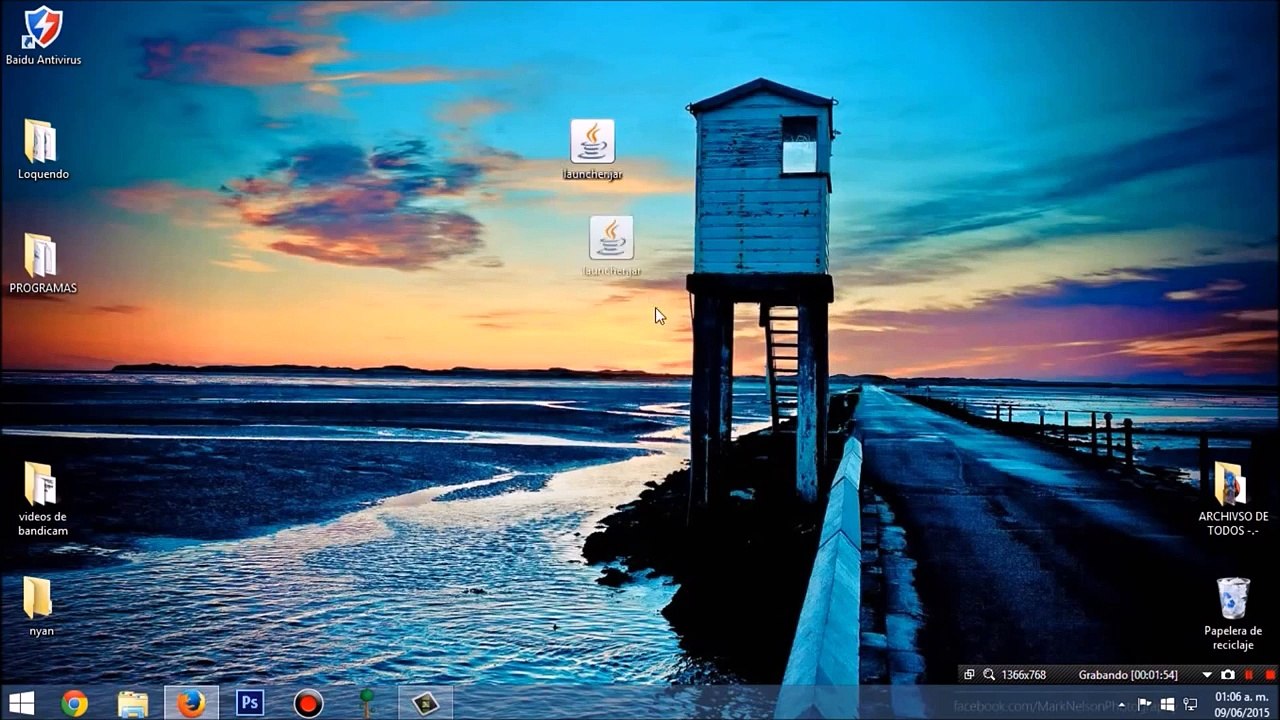Select the upper launcher.jar Java file
The width and height of the screenshot is (1280, 720).
592,141
